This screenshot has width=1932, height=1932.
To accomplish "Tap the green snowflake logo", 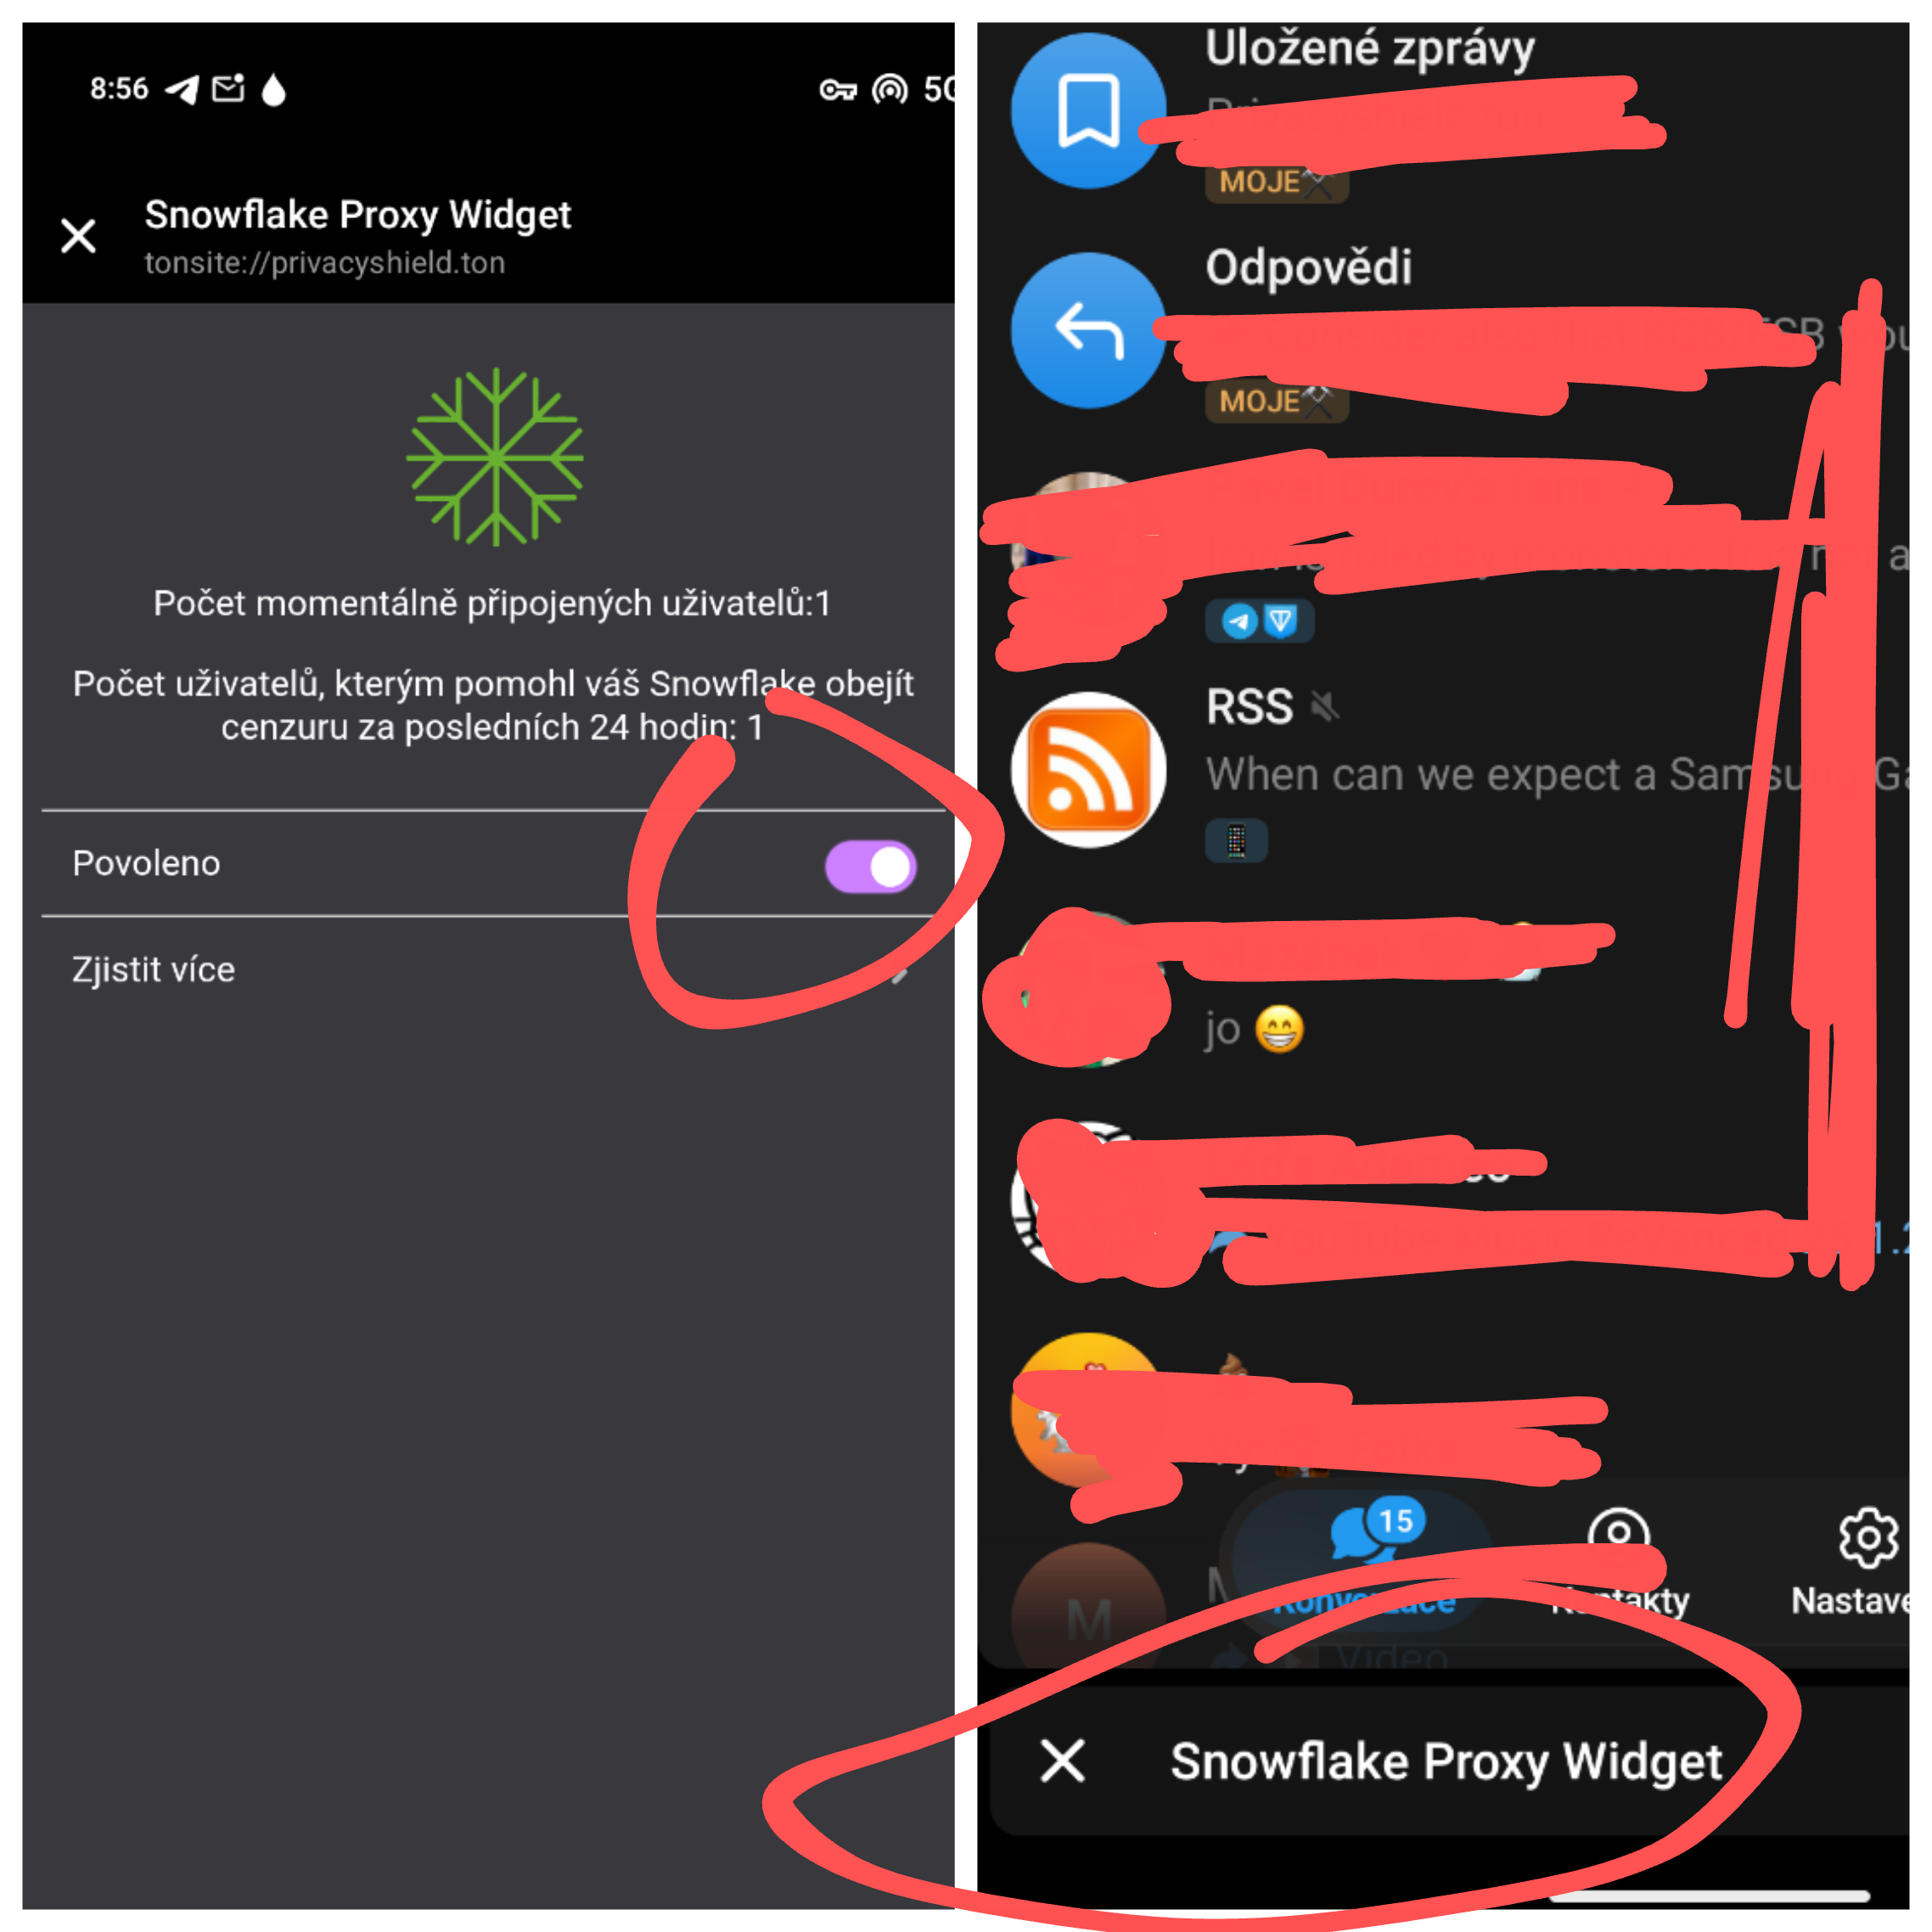I will 495,457.
